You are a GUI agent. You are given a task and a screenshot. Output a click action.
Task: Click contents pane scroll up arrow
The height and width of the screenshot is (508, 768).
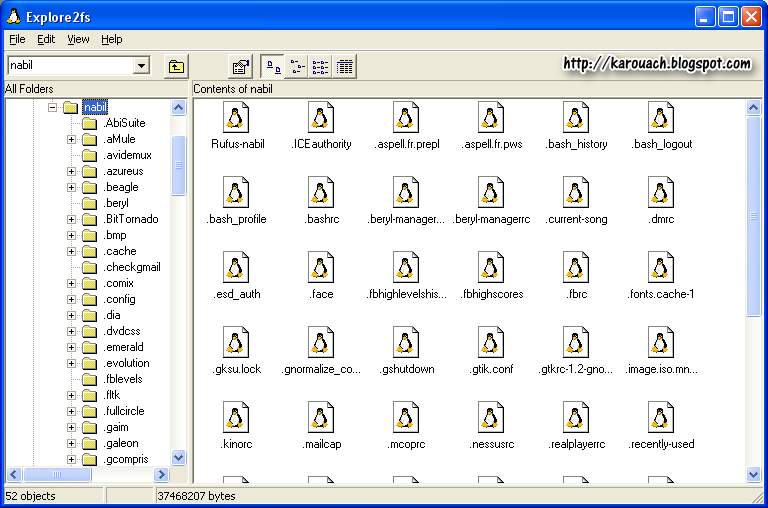(x=753, y=107)
